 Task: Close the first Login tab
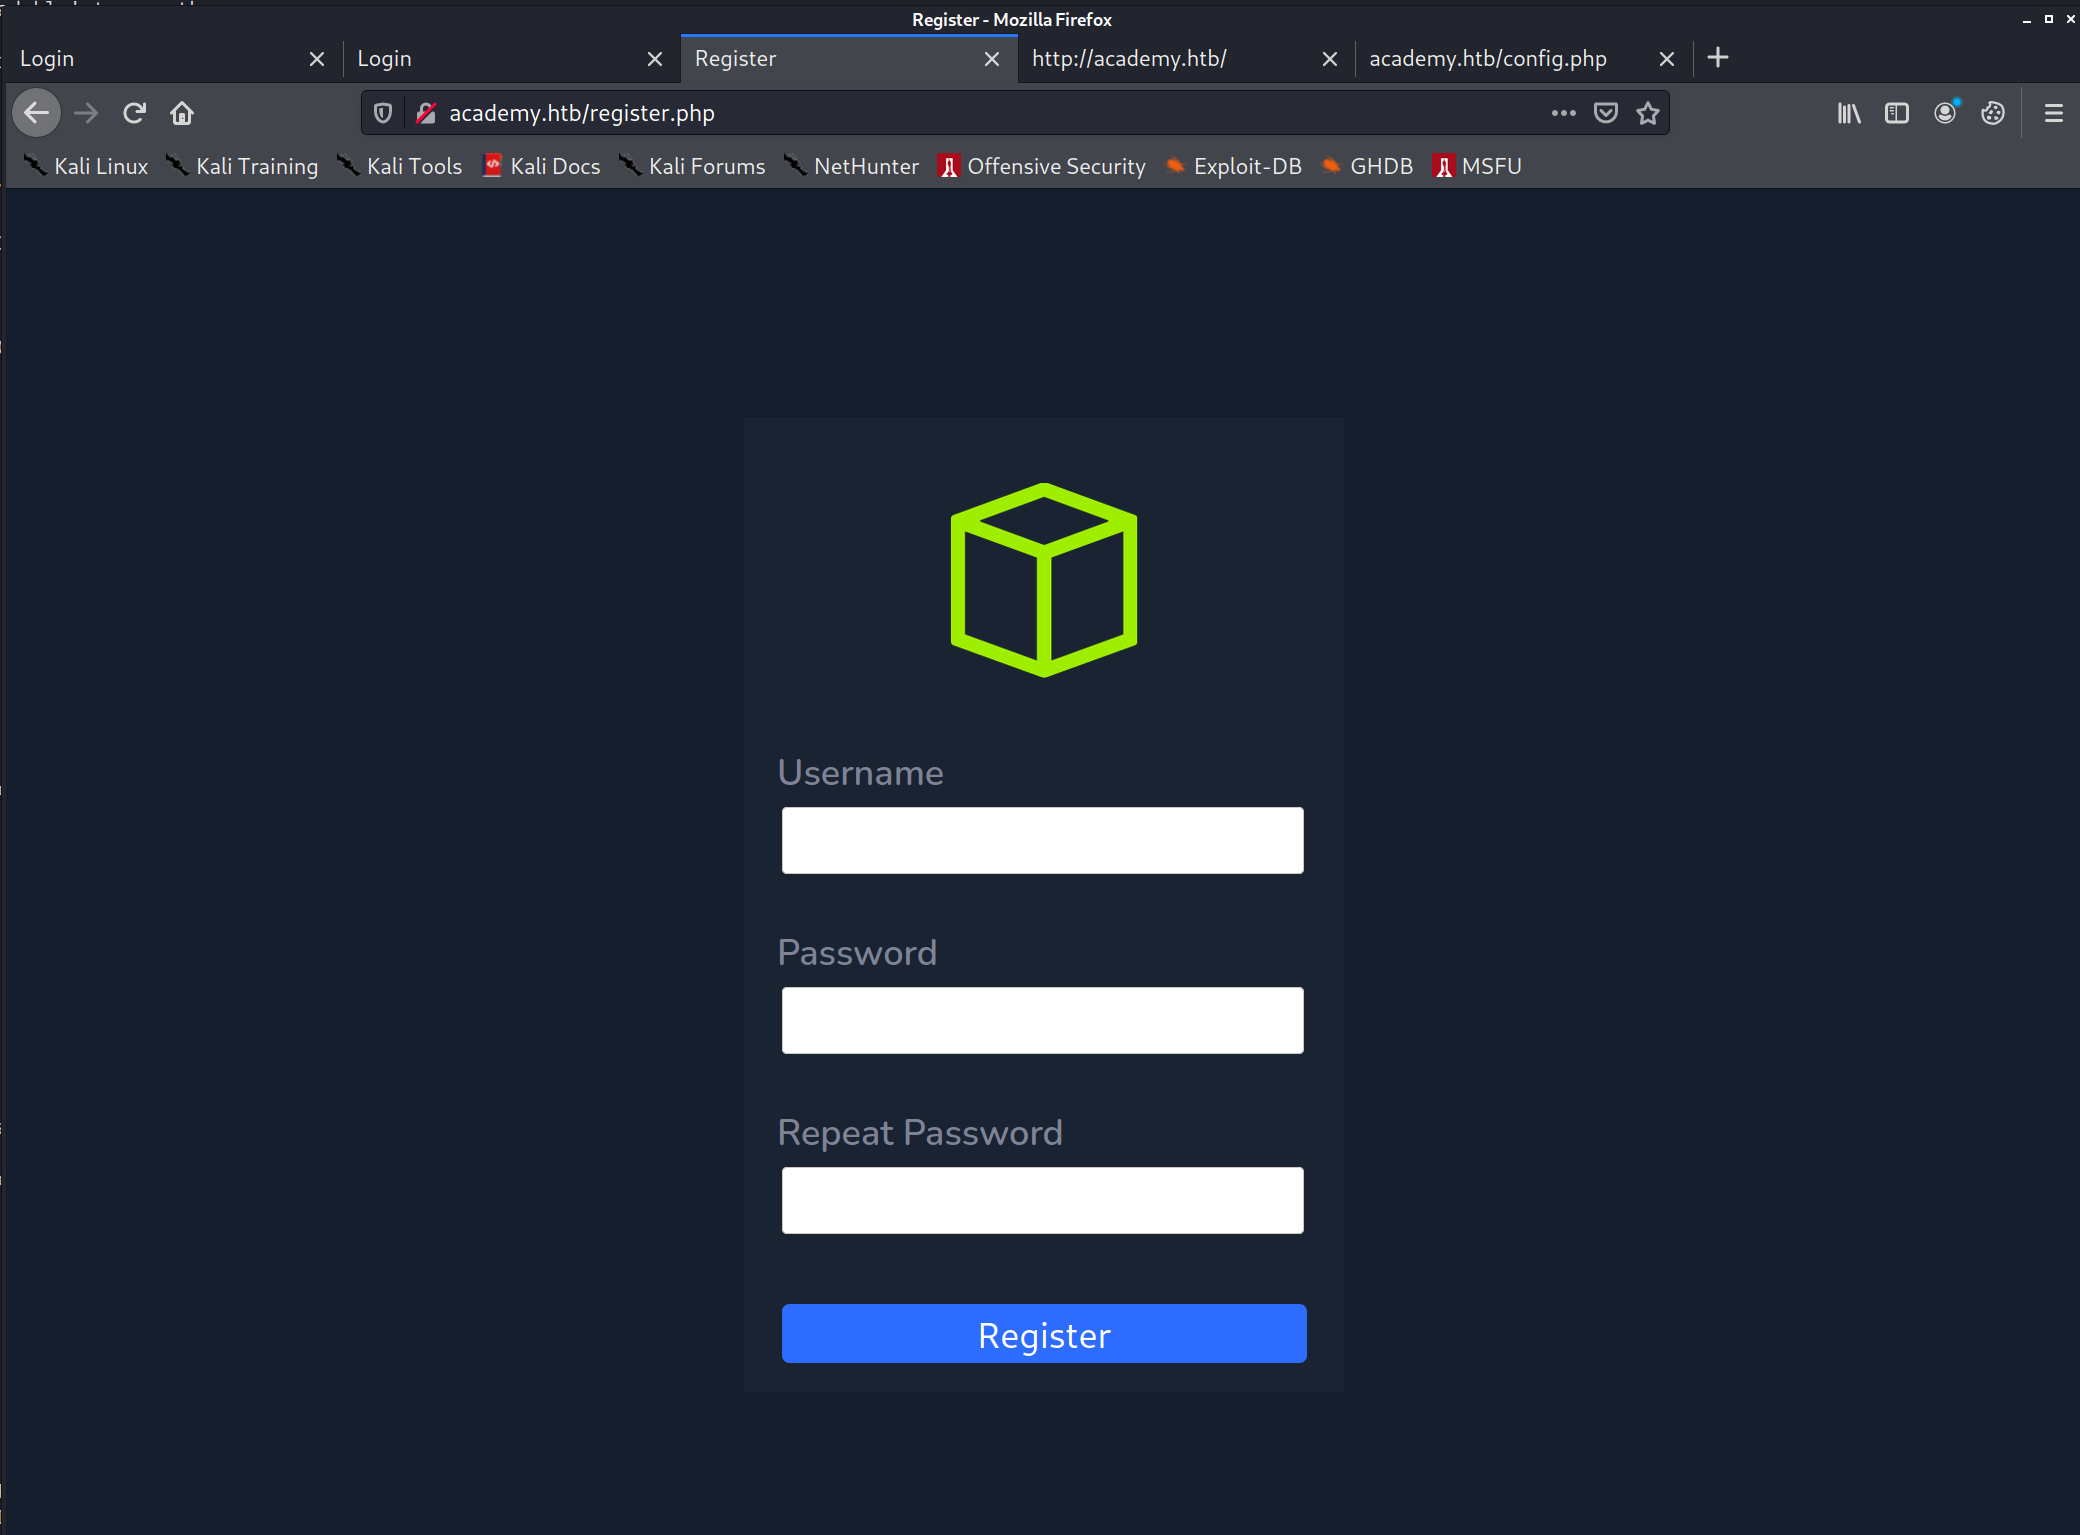tap(317, 59)
